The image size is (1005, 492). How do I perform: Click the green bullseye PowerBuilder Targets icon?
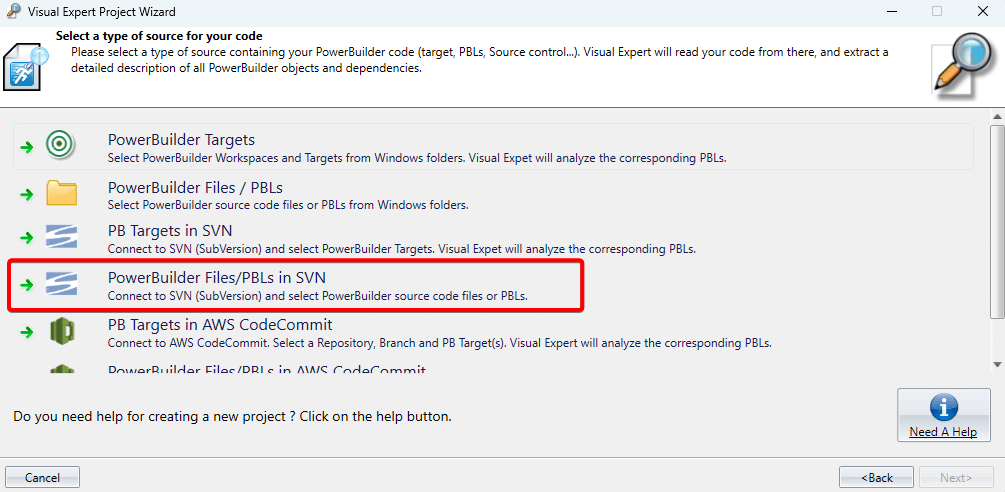click(61, 146)
